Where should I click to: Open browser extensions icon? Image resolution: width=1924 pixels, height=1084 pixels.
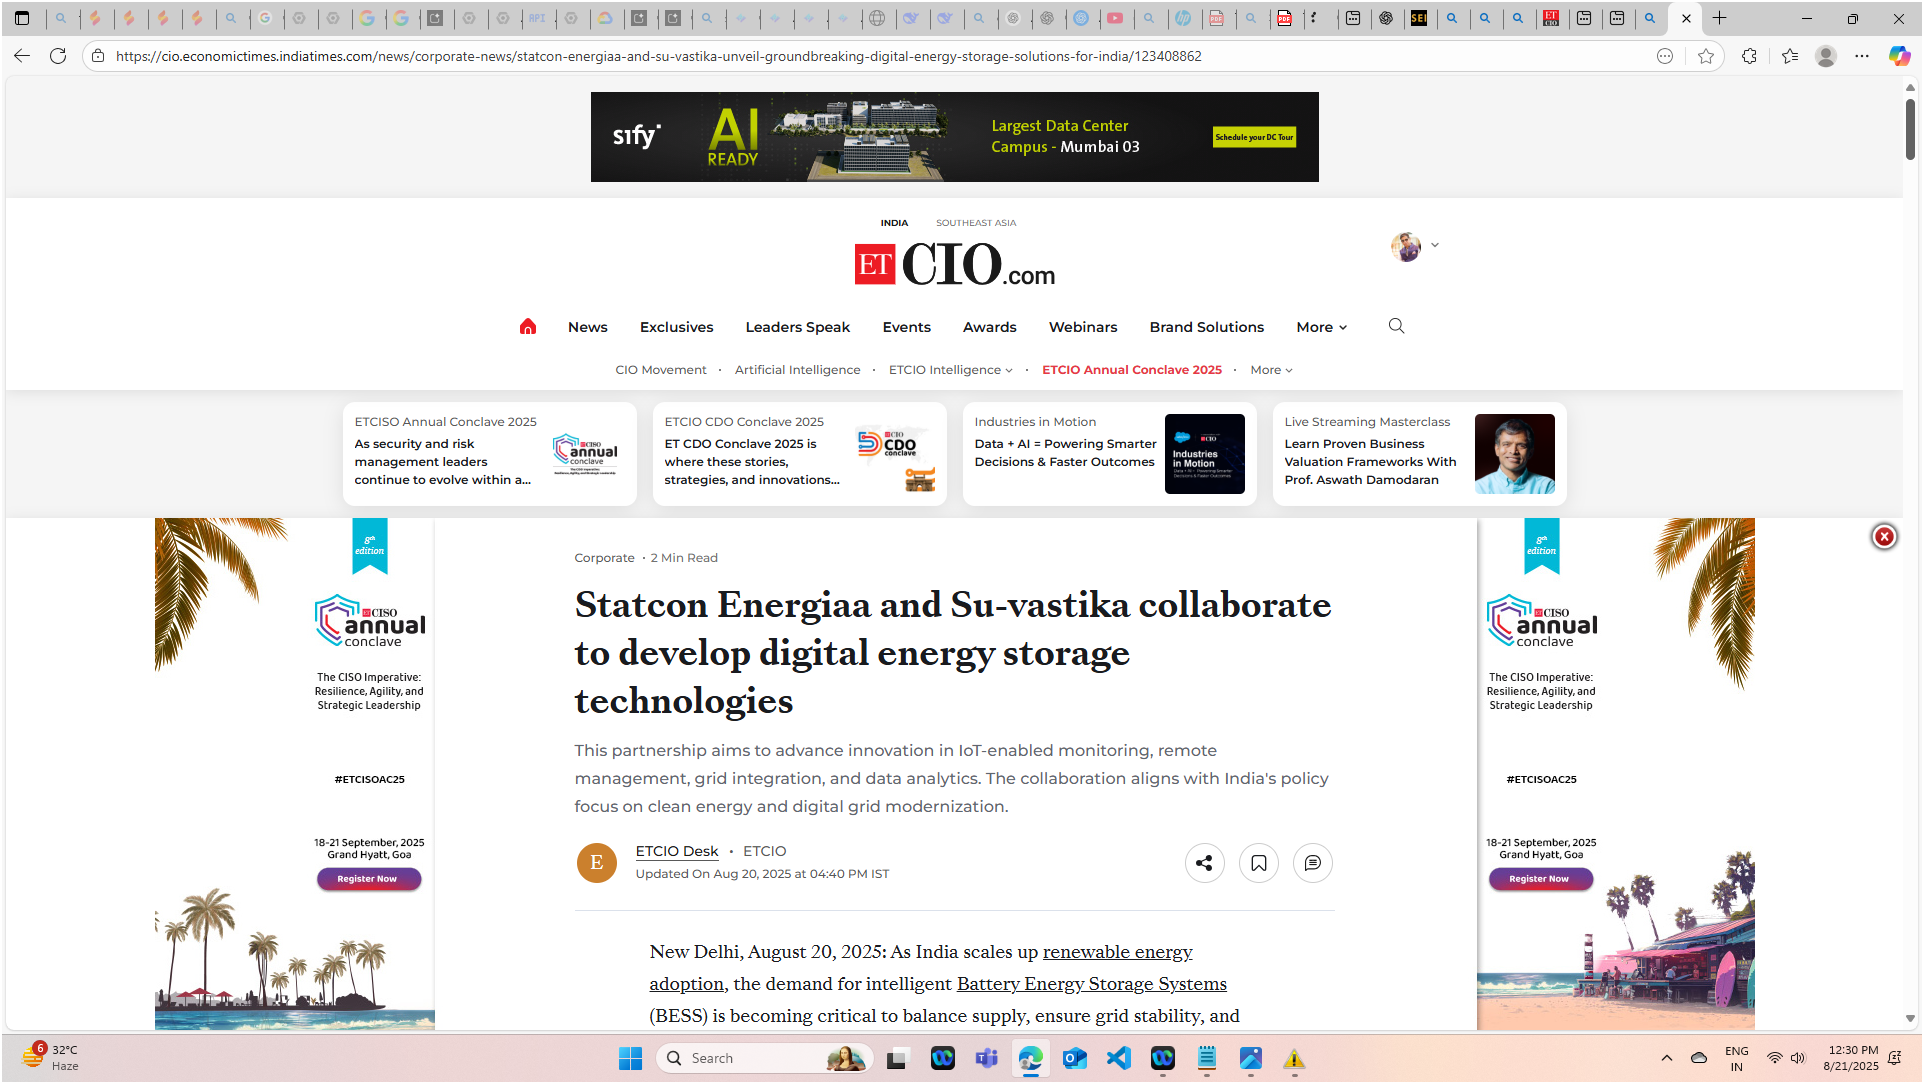click(x=1749, y=56)
